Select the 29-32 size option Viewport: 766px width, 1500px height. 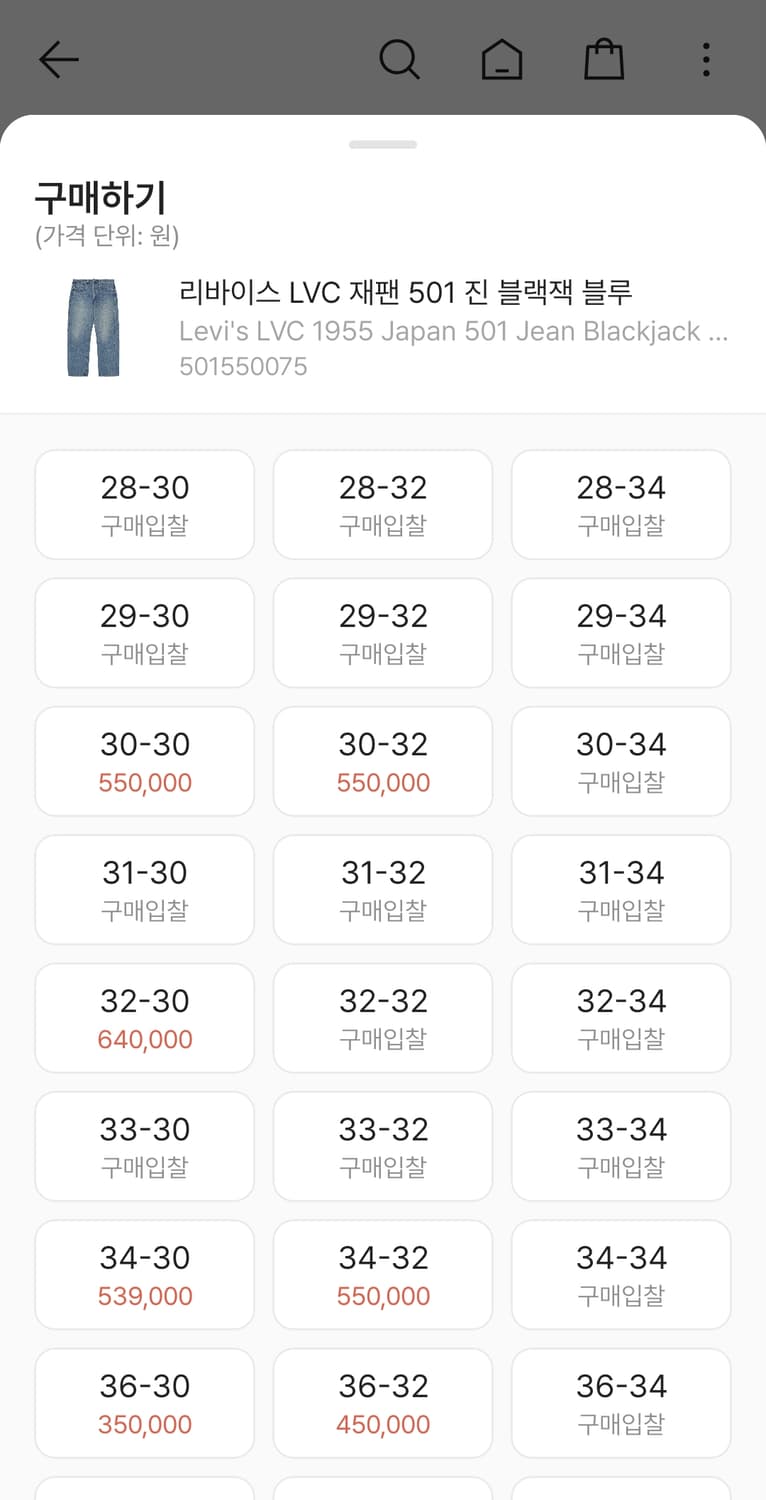[383, 633]
